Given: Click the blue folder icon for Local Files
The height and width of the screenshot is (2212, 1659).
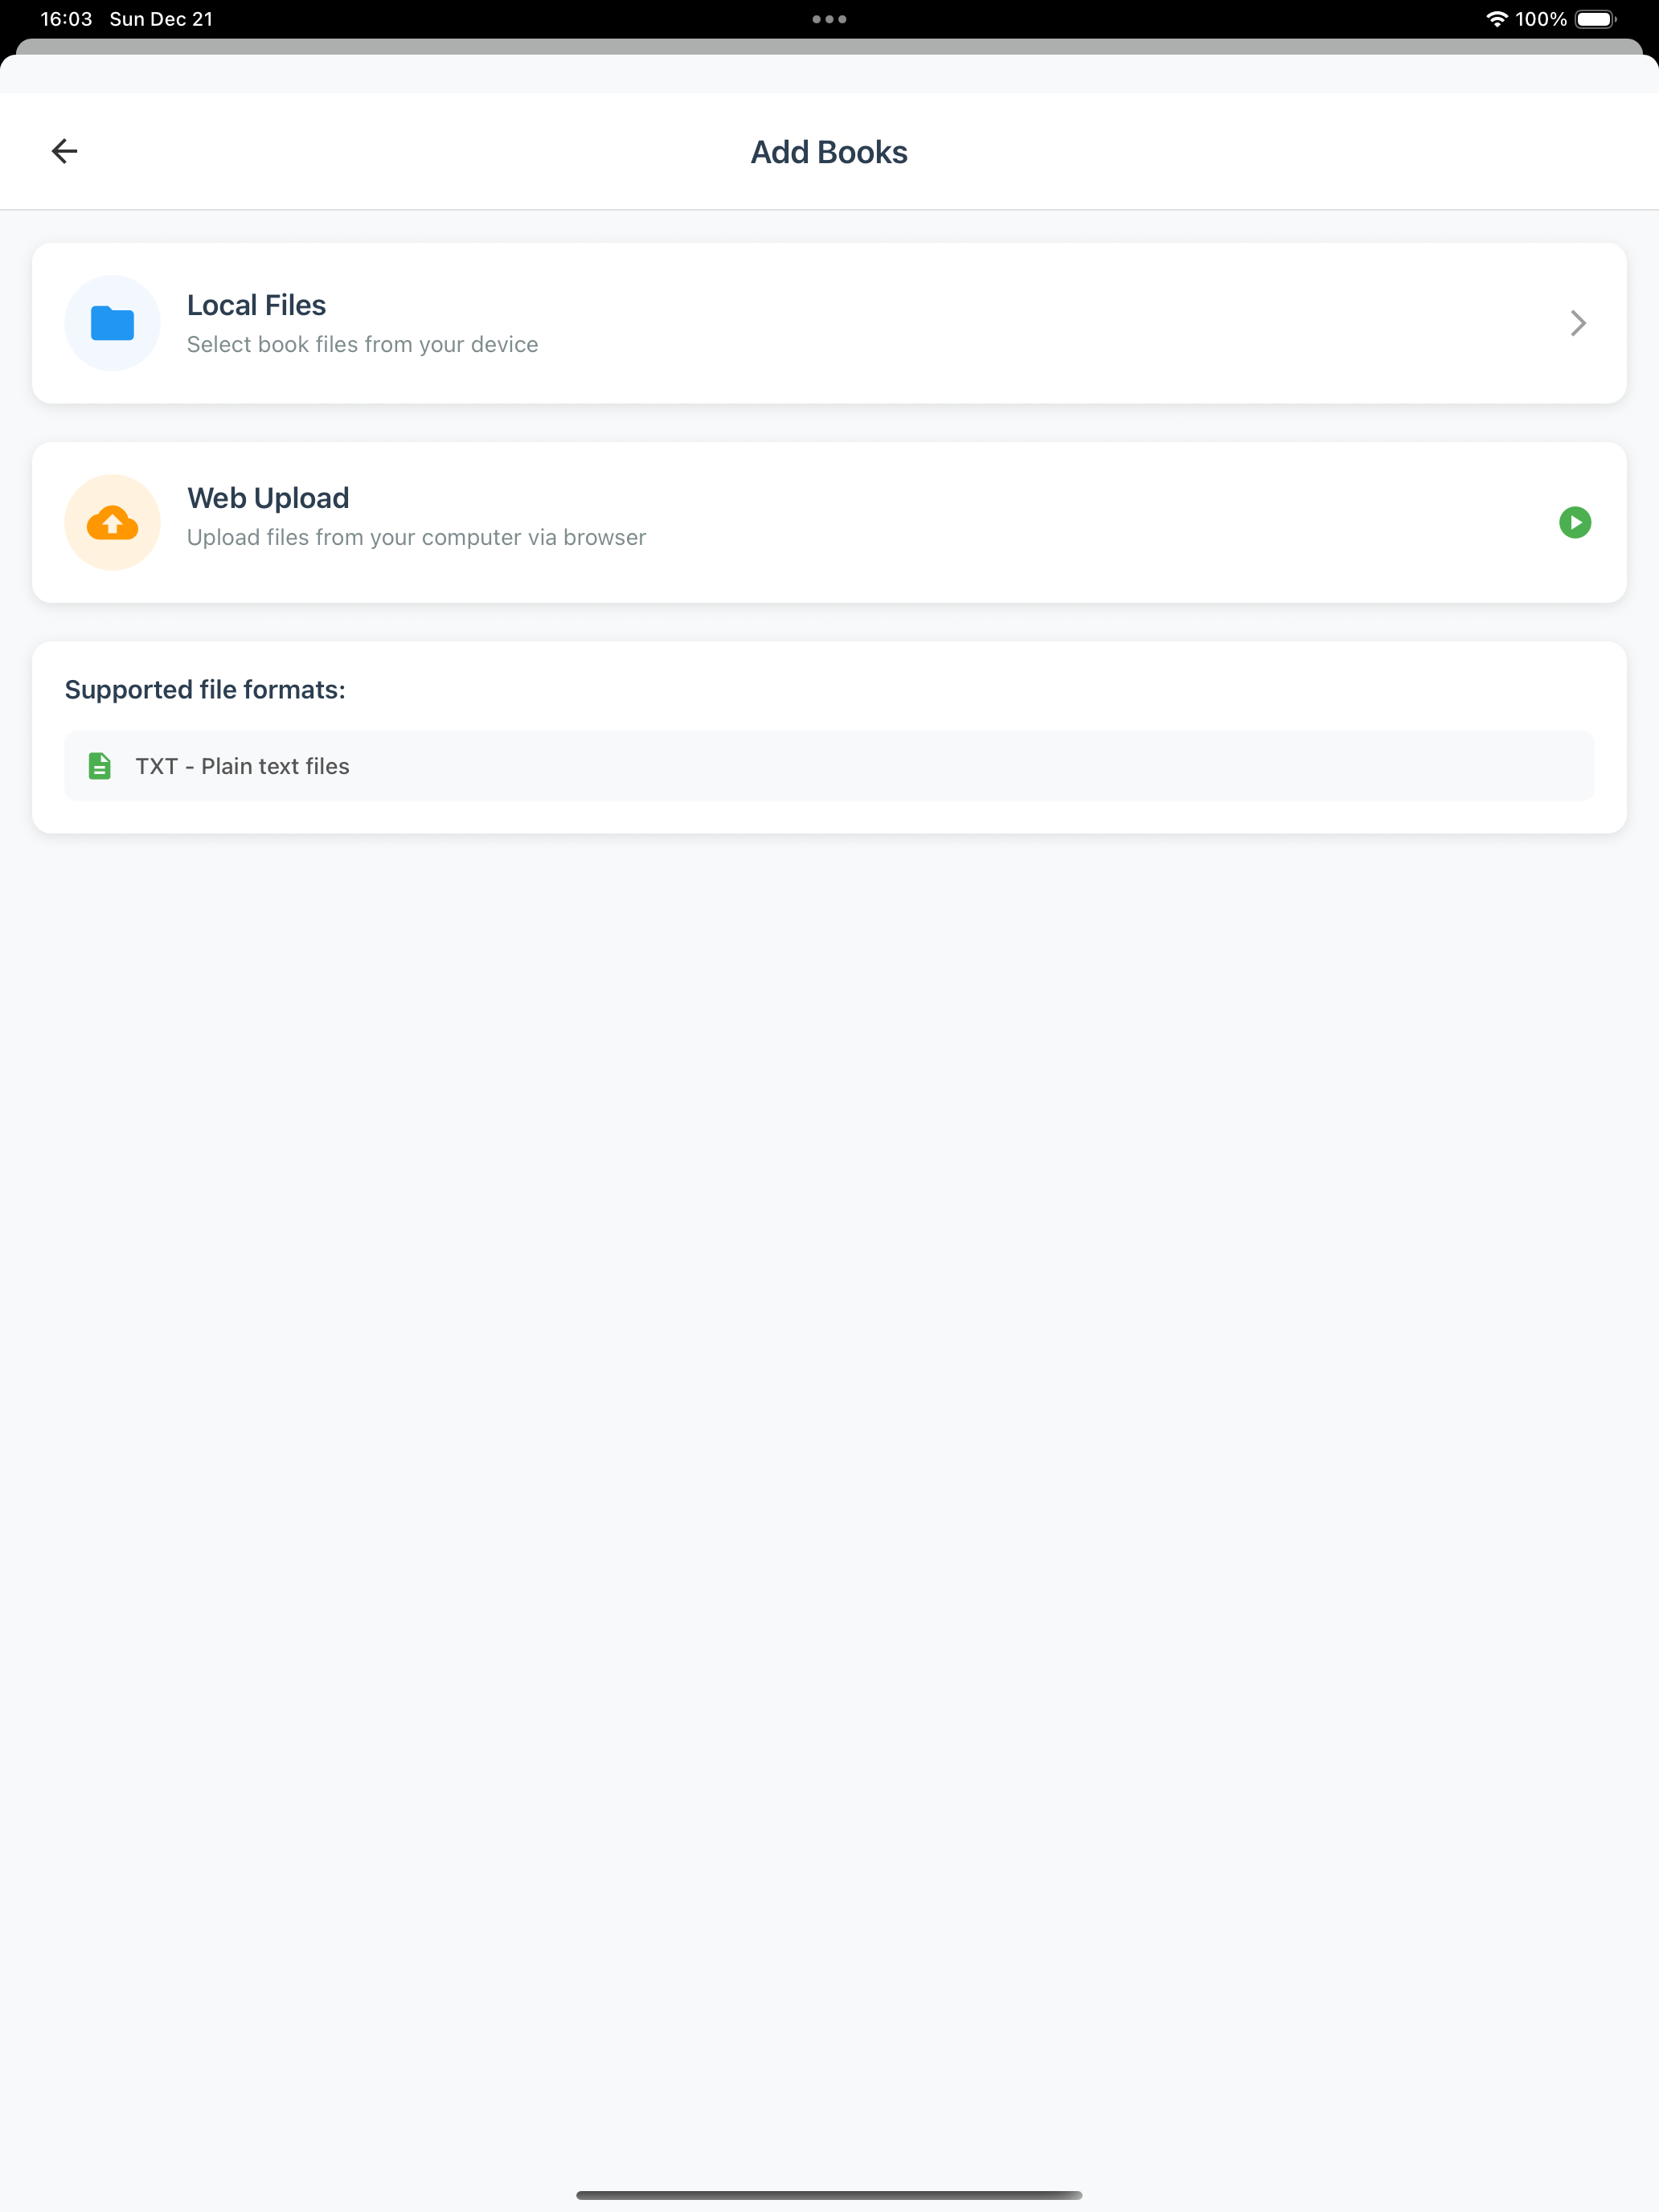Looking at the screenshot, I should tap(112, 322).
